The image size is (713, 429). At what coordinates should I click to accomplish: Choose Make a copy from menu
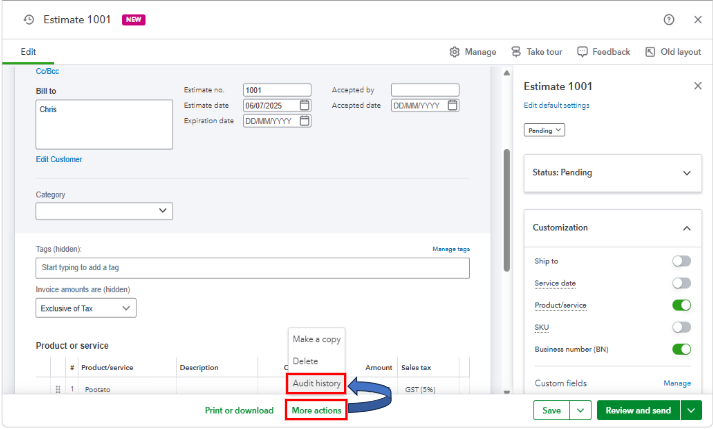(316, 339)
